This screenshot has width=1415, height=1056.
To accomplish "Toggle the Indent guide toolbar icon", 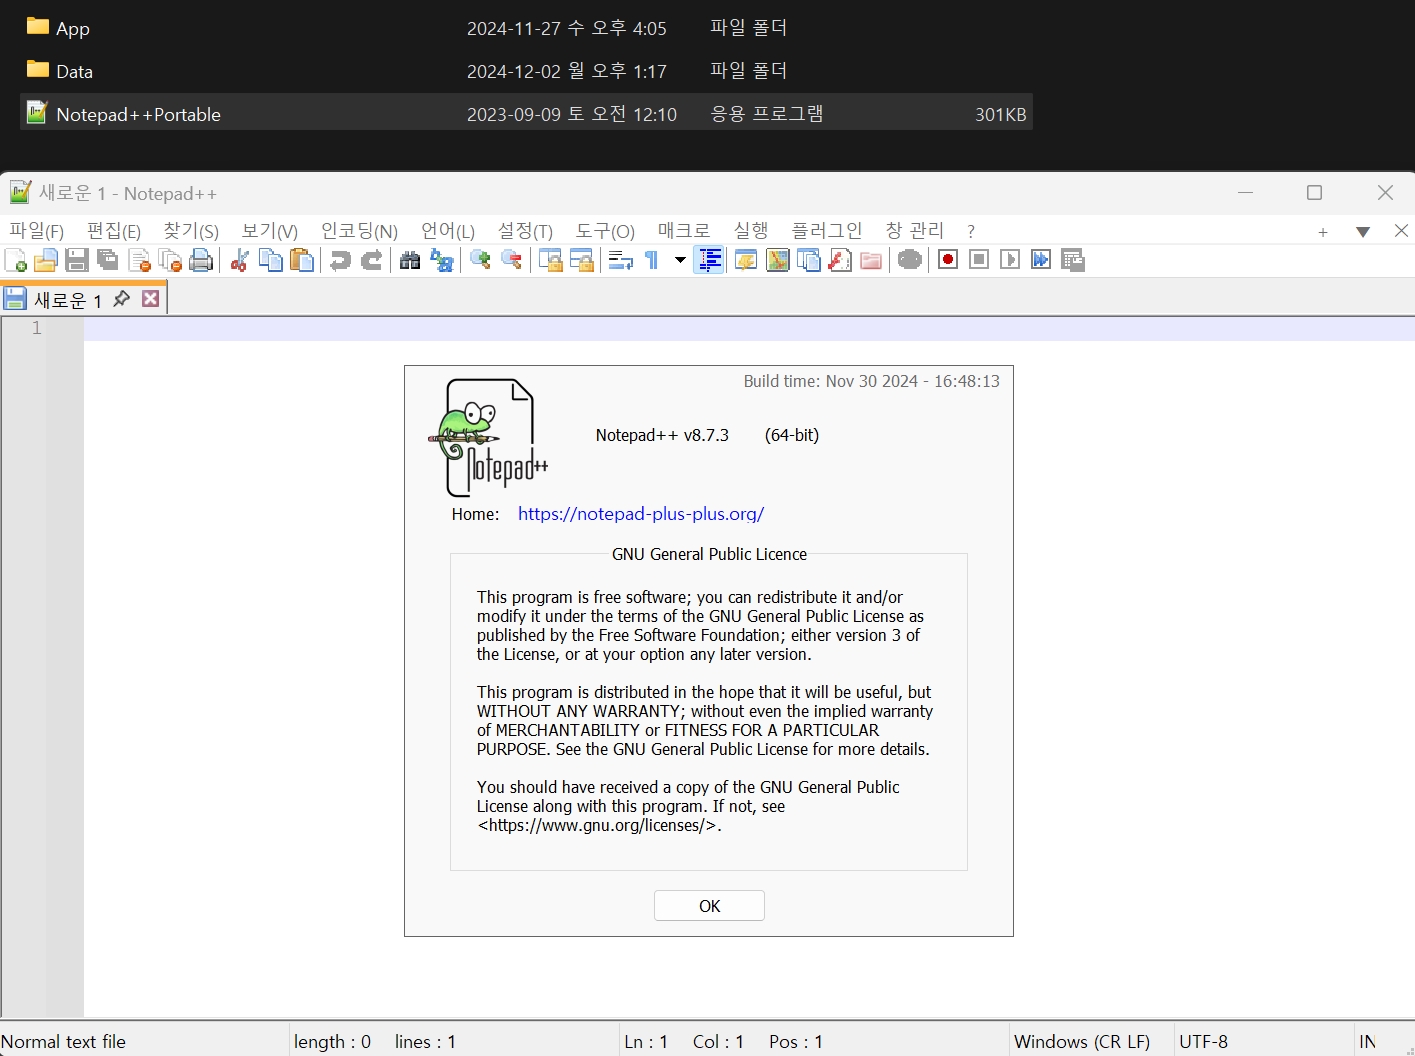I will [x=709, y=261].
